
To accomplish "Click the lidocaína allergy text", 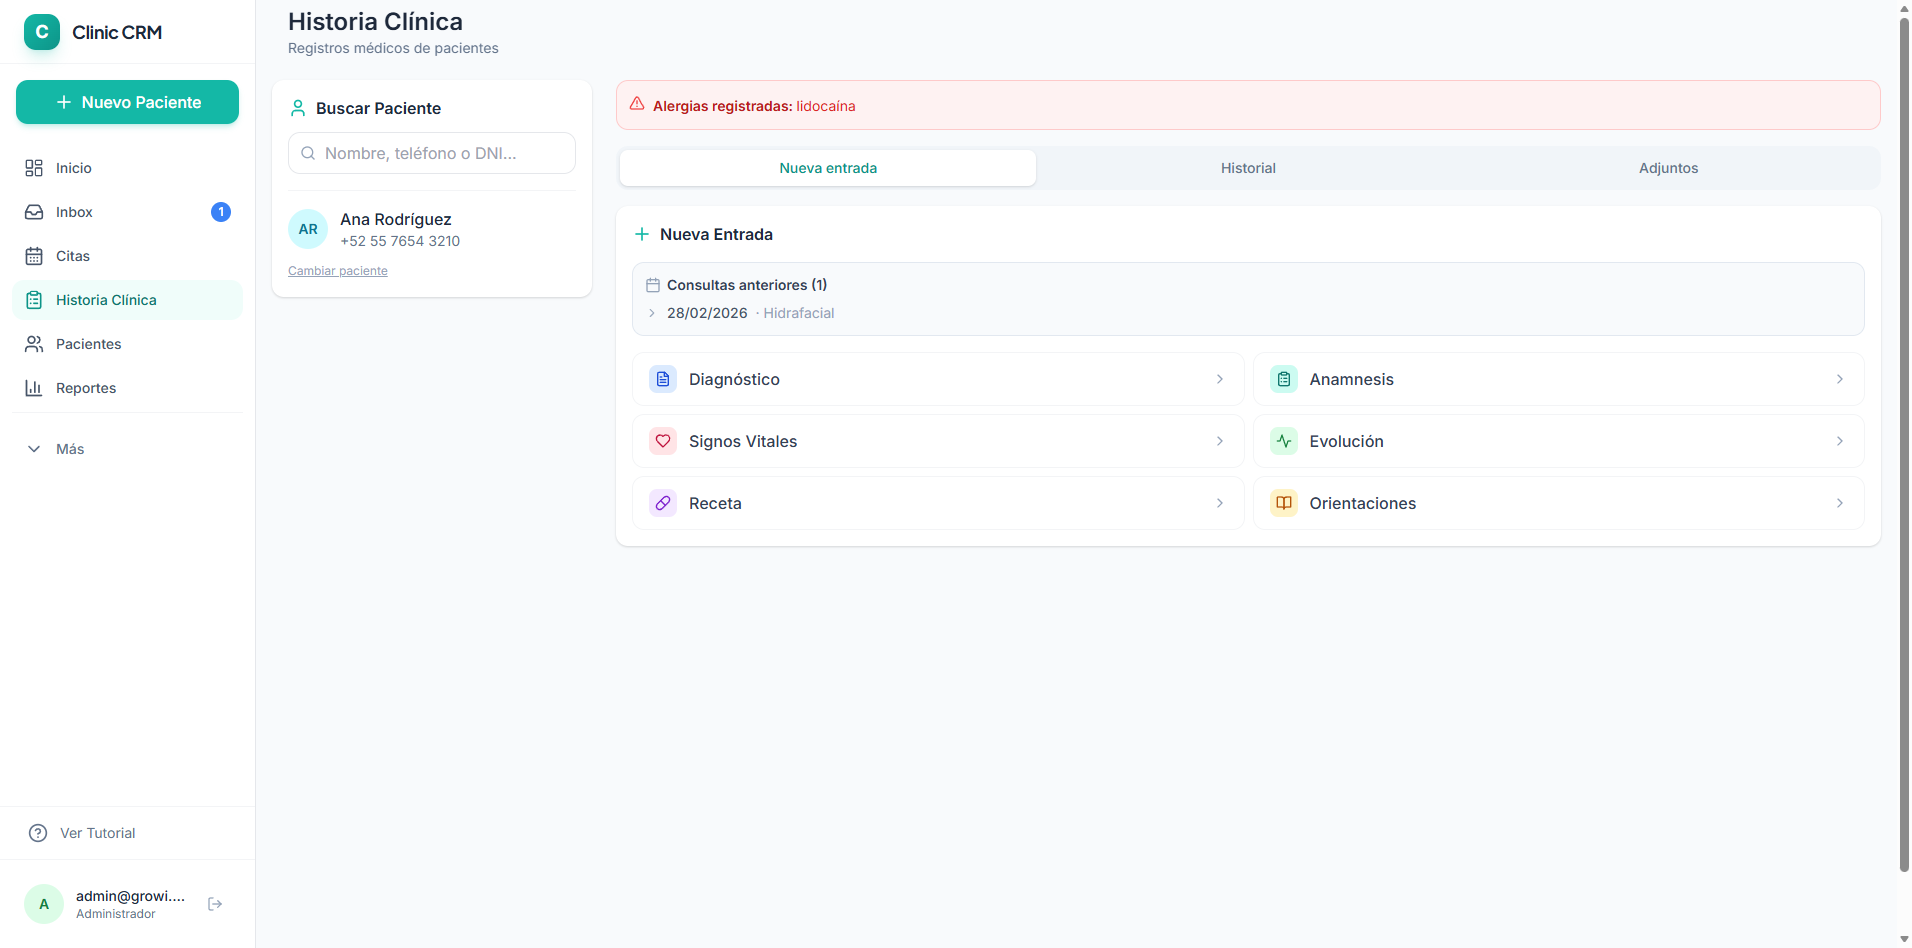I will click(826, 106).
